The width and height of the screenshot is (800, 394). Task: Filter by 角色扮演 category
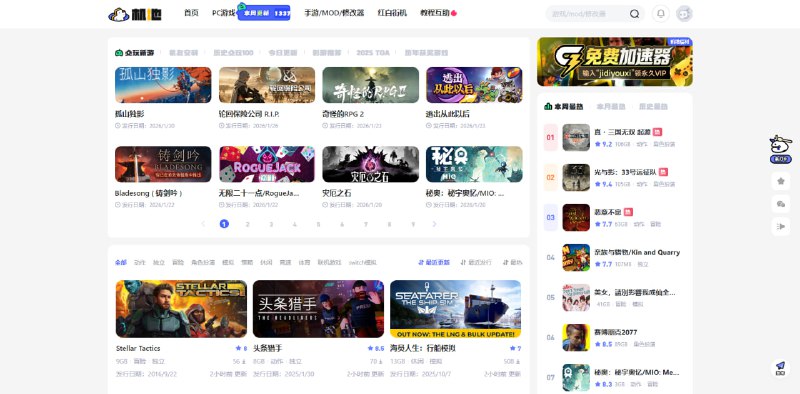(x=203, y=262)
